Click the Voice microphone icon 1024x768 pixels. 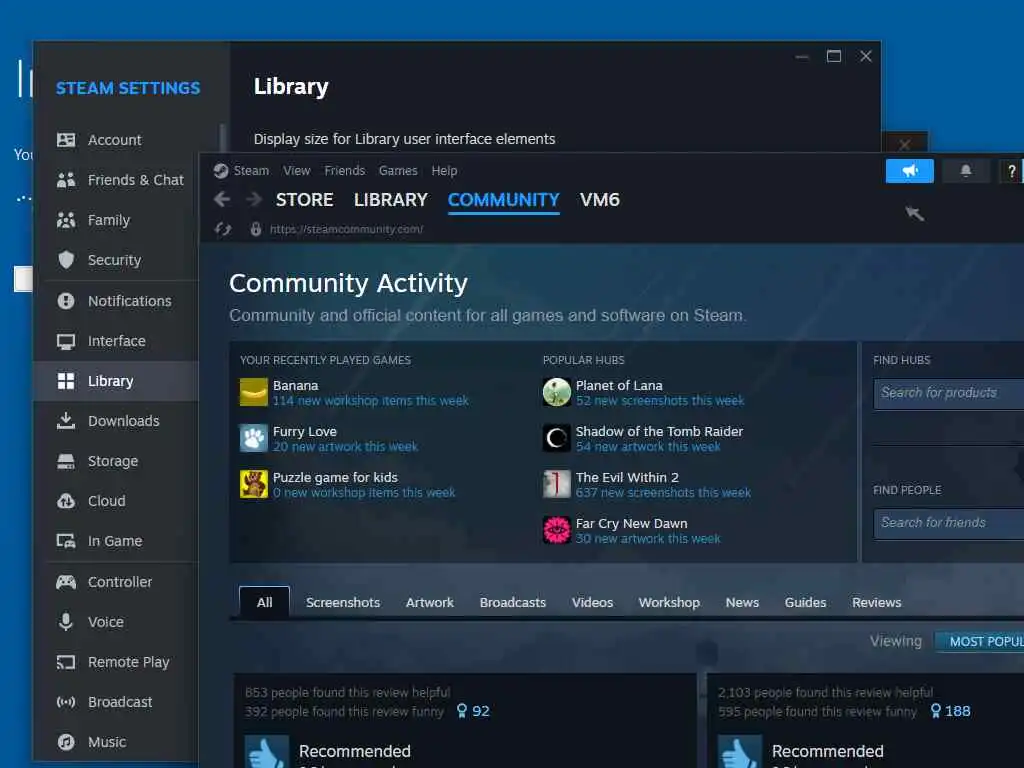click(x=66, y=622)
